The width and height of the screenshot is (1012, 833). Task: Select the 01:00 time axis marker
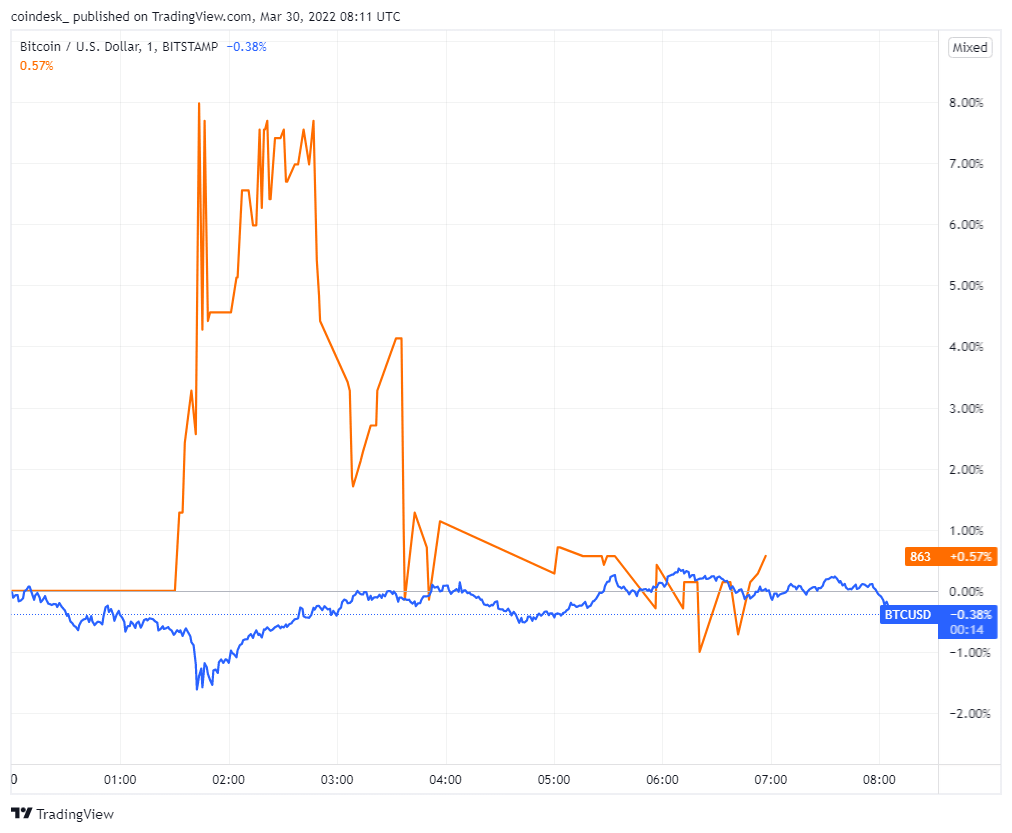(120, 779)
